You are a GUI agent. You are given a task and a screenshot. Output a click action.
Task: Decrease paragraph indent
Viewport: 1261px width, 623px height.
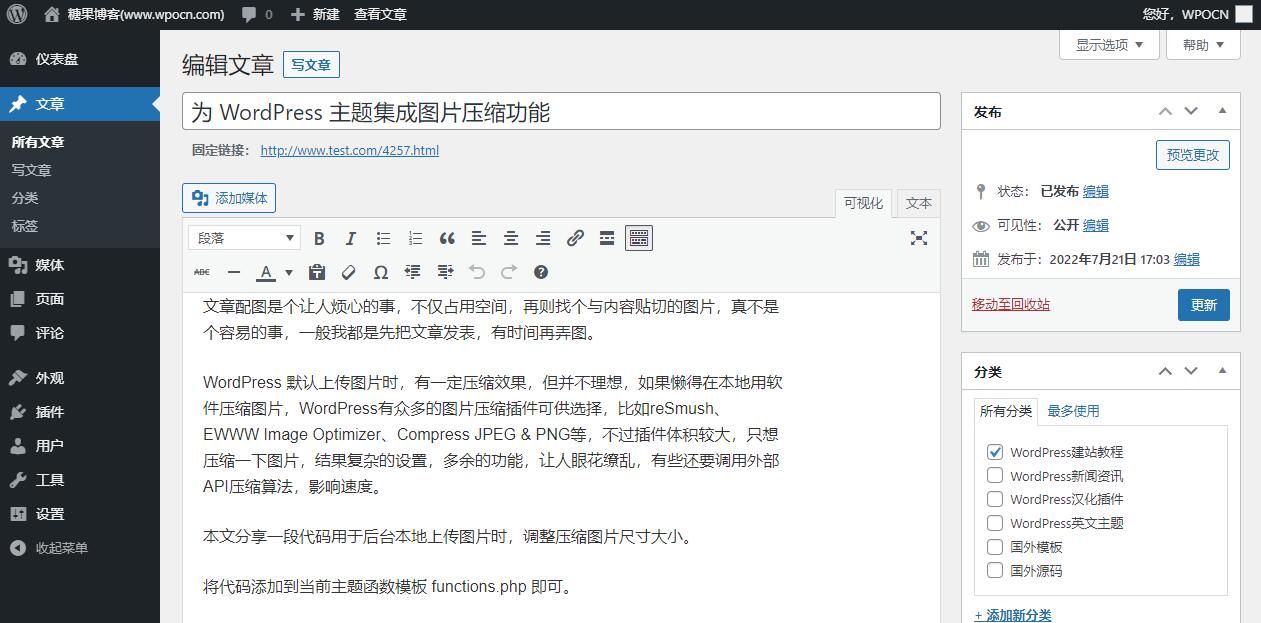click(x=413, y=272)
